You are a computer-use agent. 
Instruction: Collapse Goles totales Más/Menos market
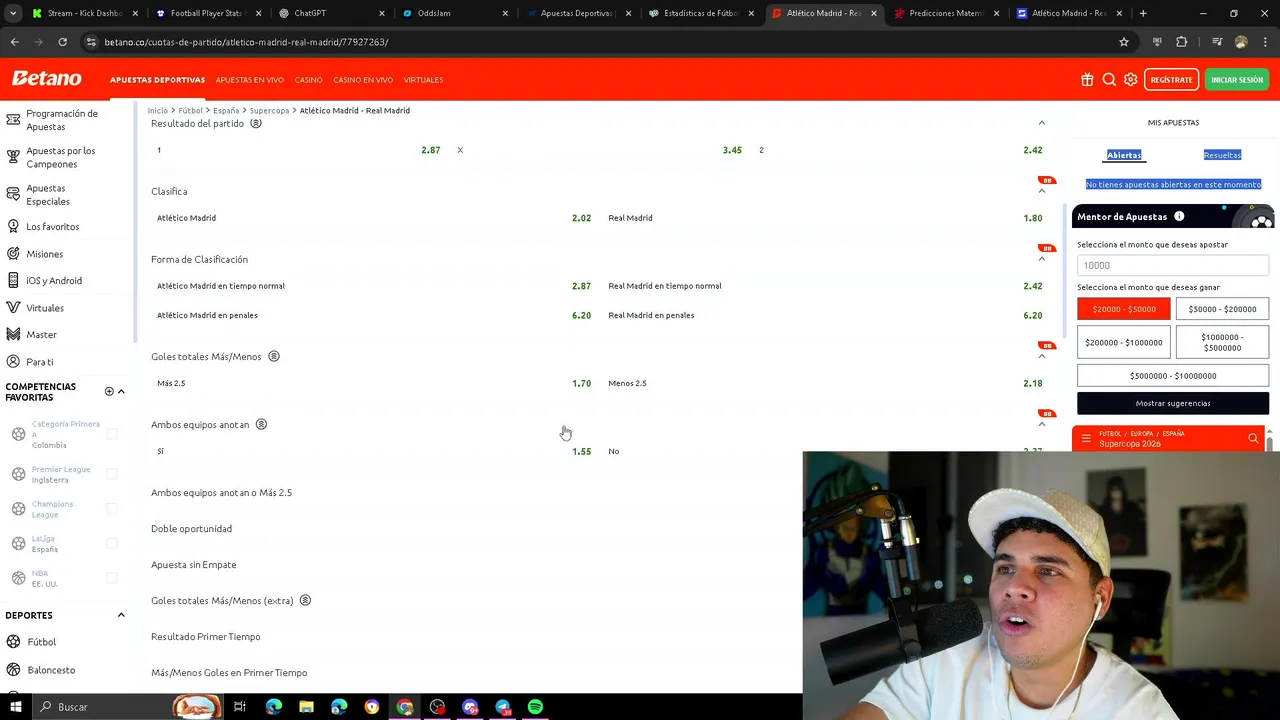(x=1041, y=356)
